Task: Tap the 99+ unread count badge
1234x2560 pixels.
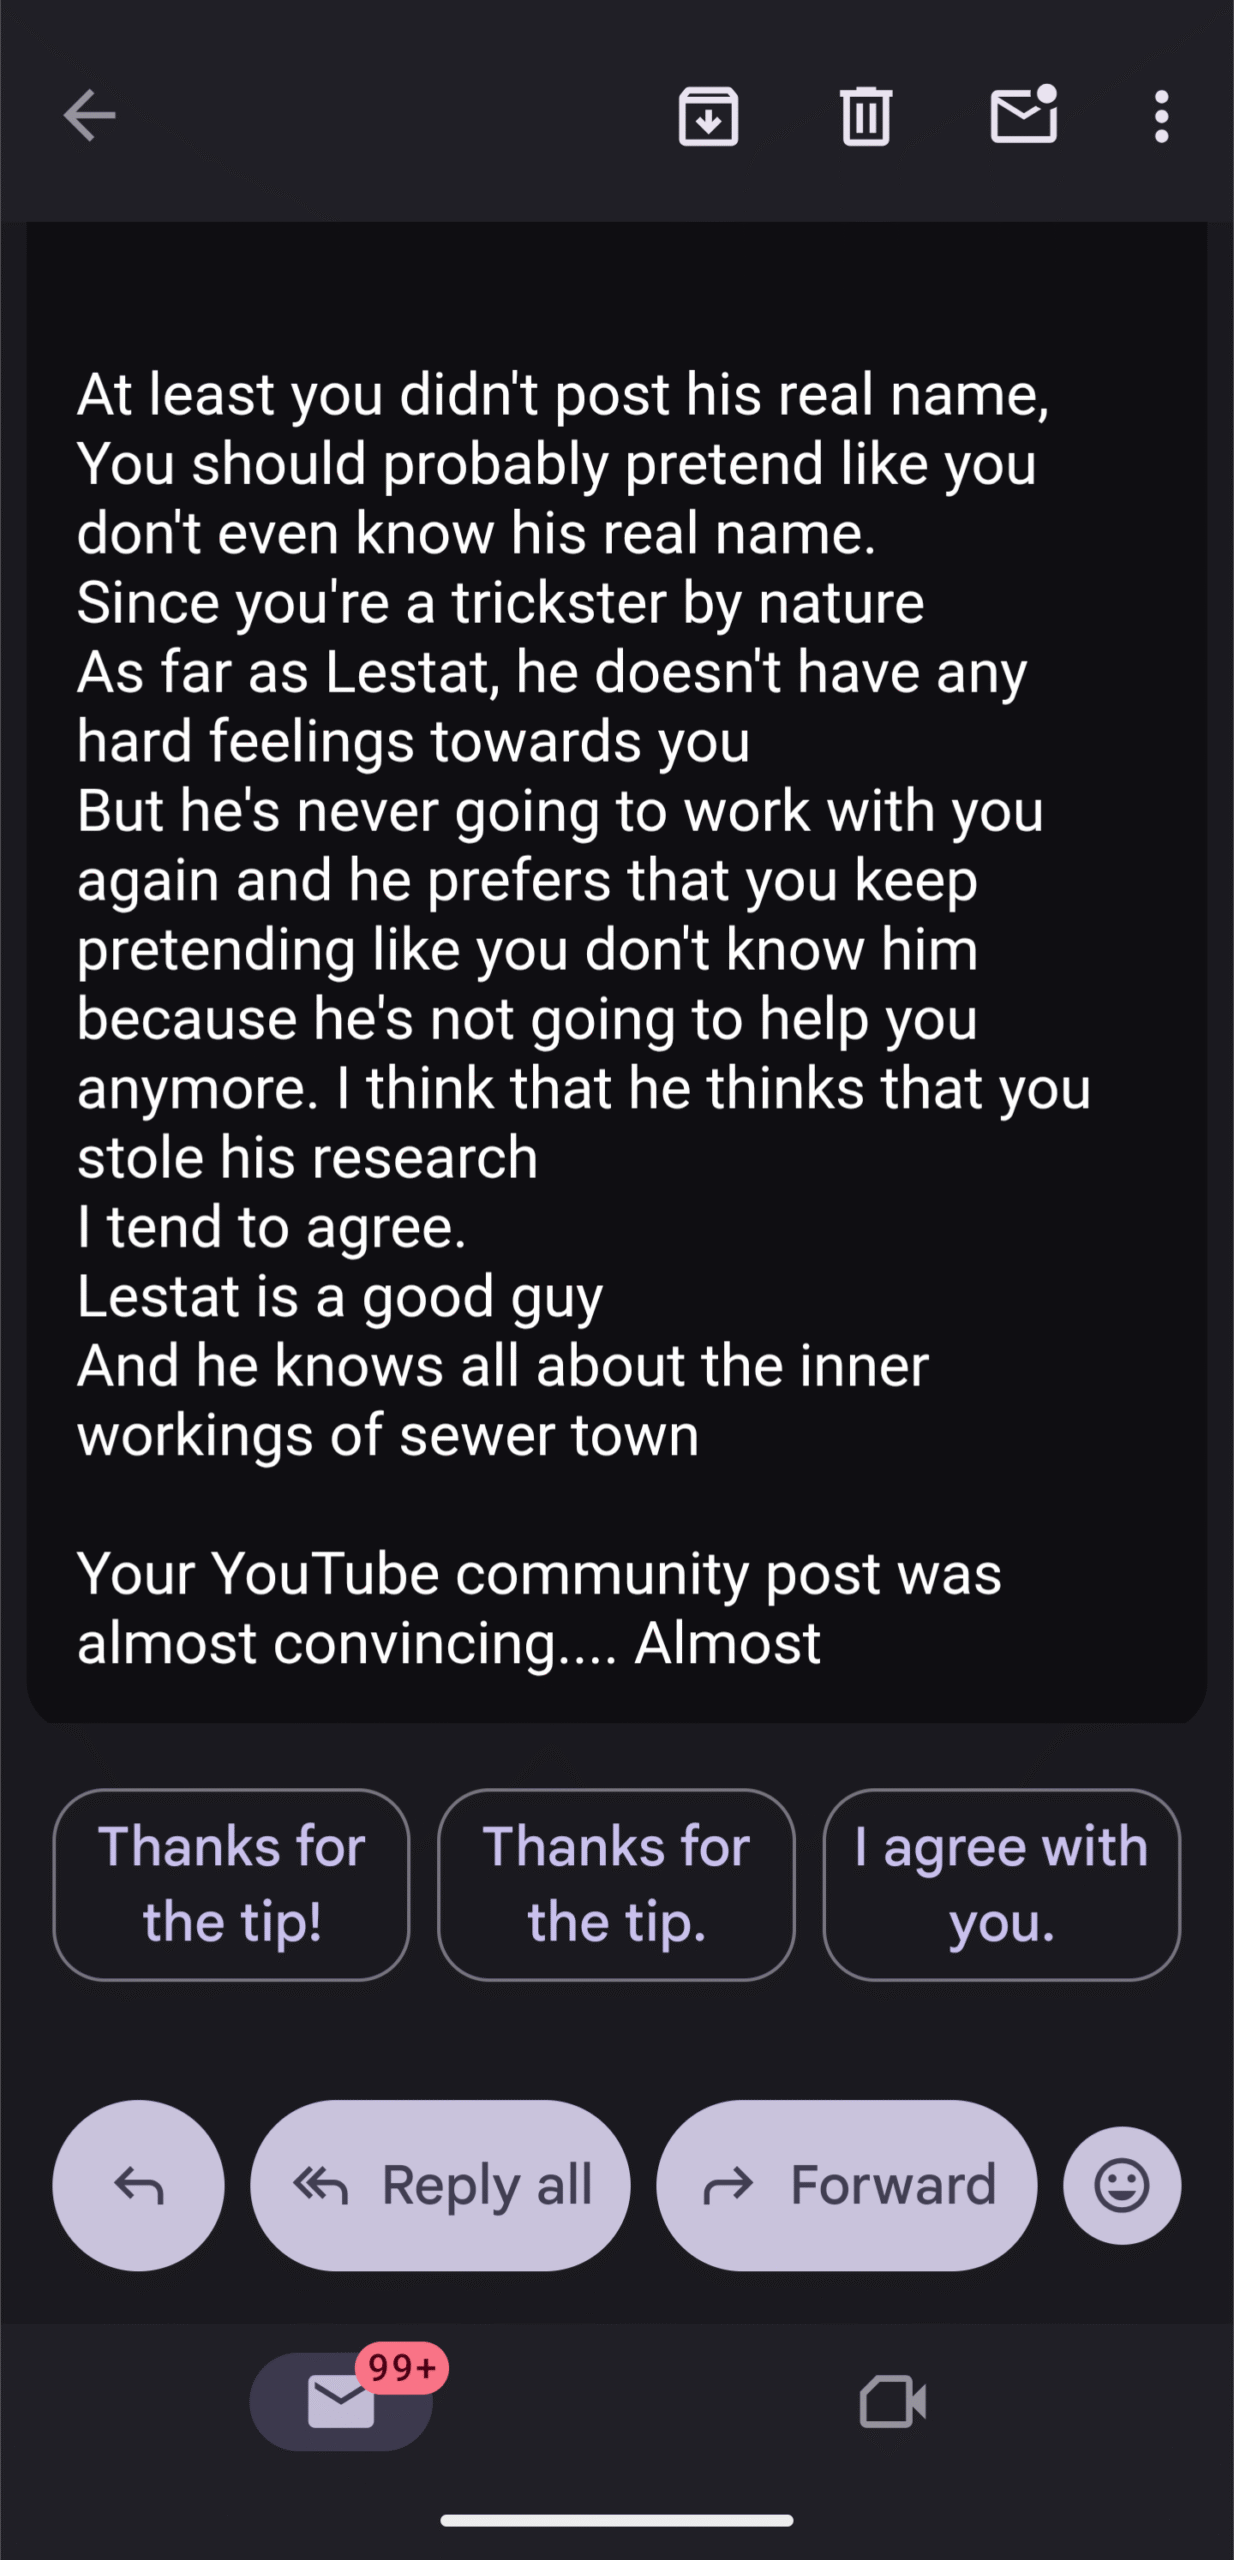Action: (402, 2367)
